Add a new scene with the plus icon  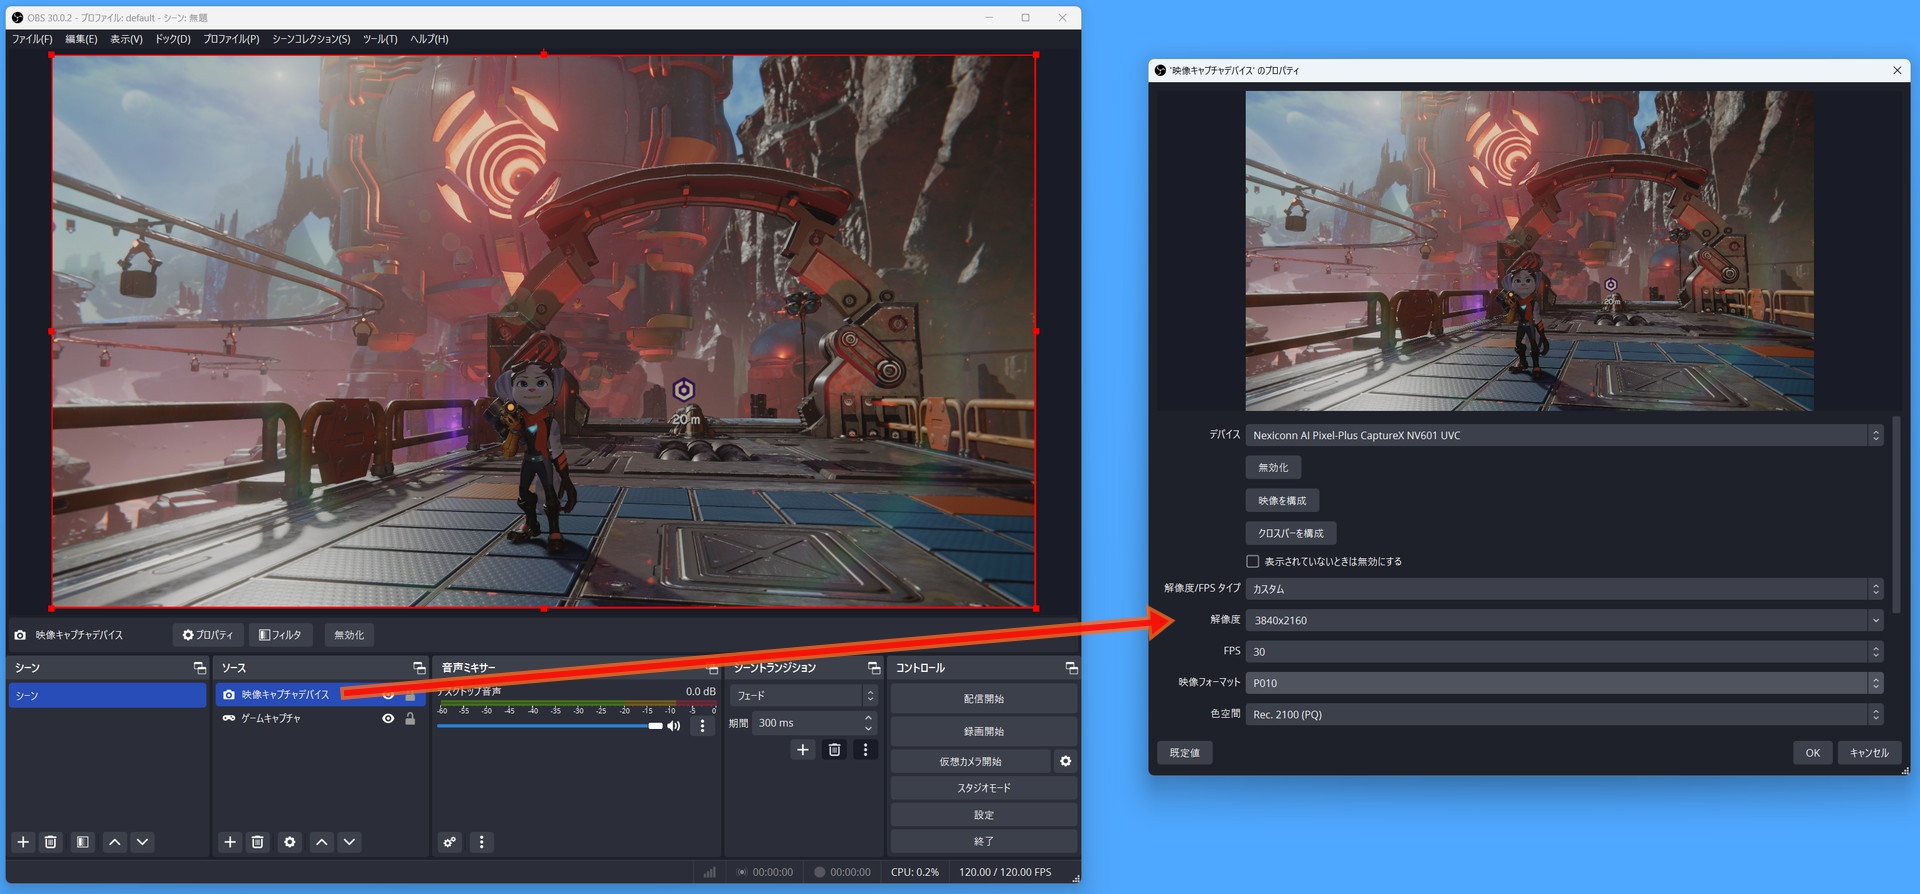pyautogui.click(x=23, y=842)
